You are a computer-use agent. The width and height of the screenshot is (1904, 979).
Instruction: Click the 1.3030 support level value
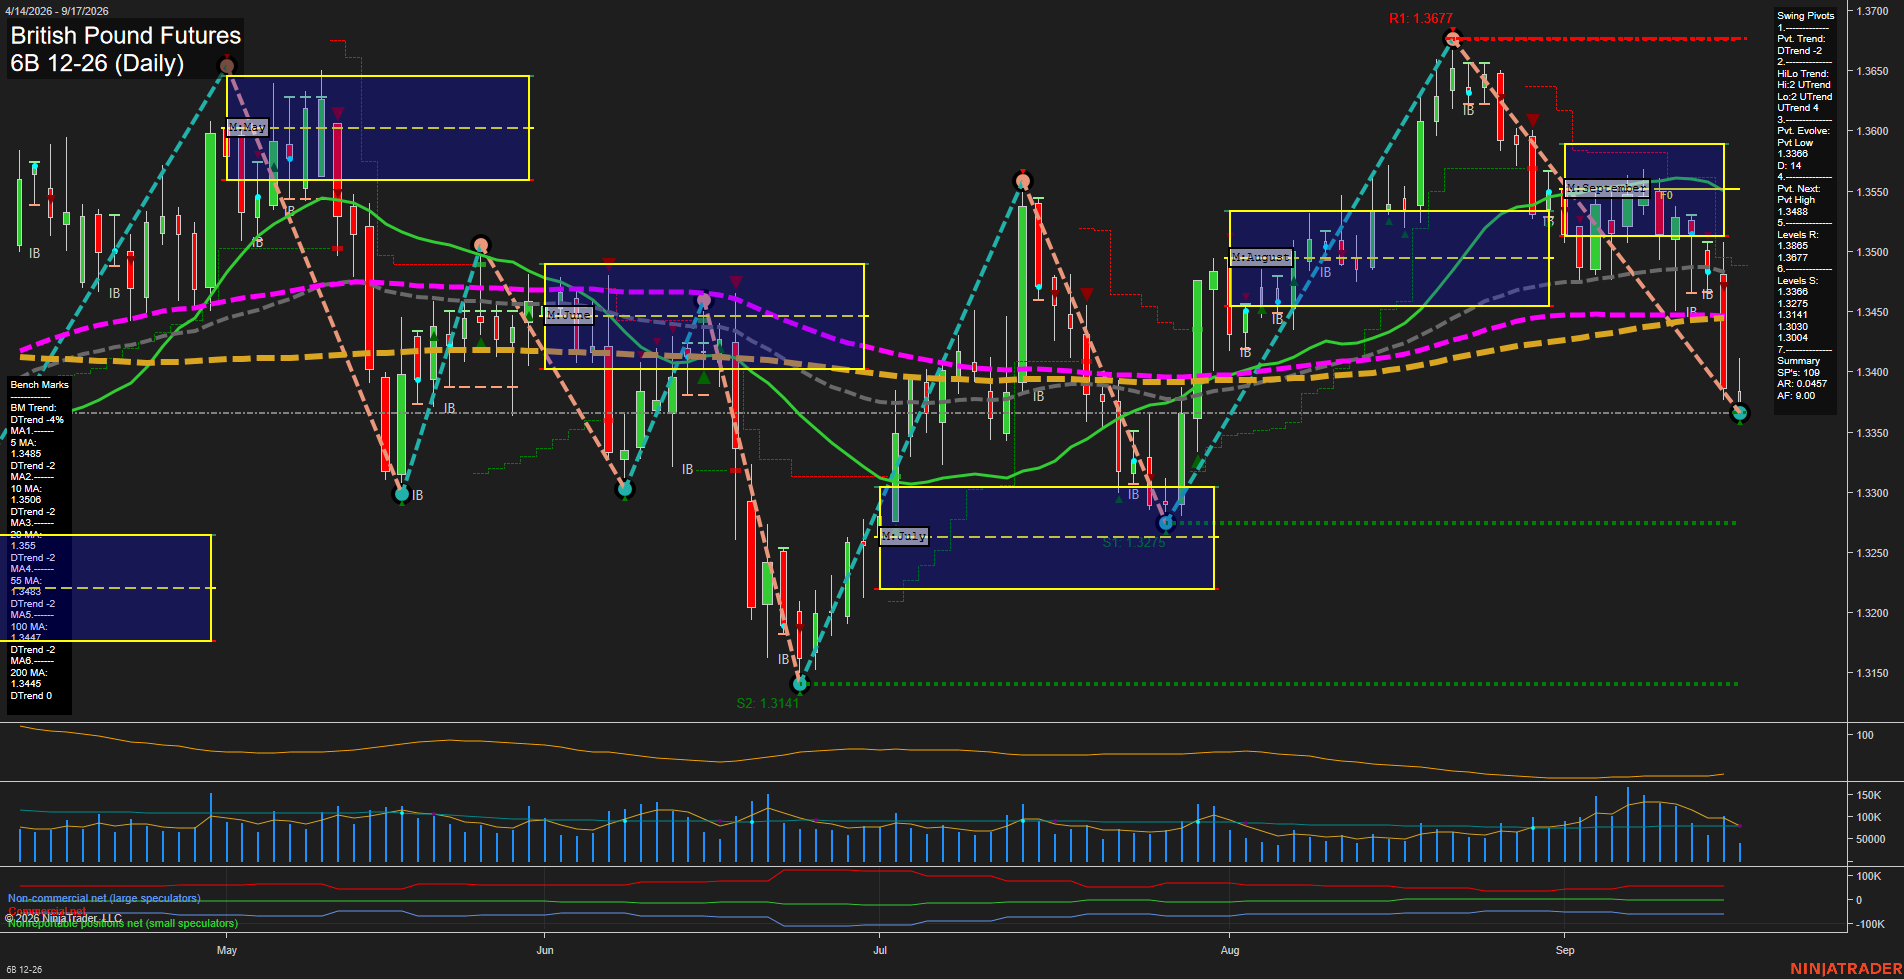pos(1793,327)
